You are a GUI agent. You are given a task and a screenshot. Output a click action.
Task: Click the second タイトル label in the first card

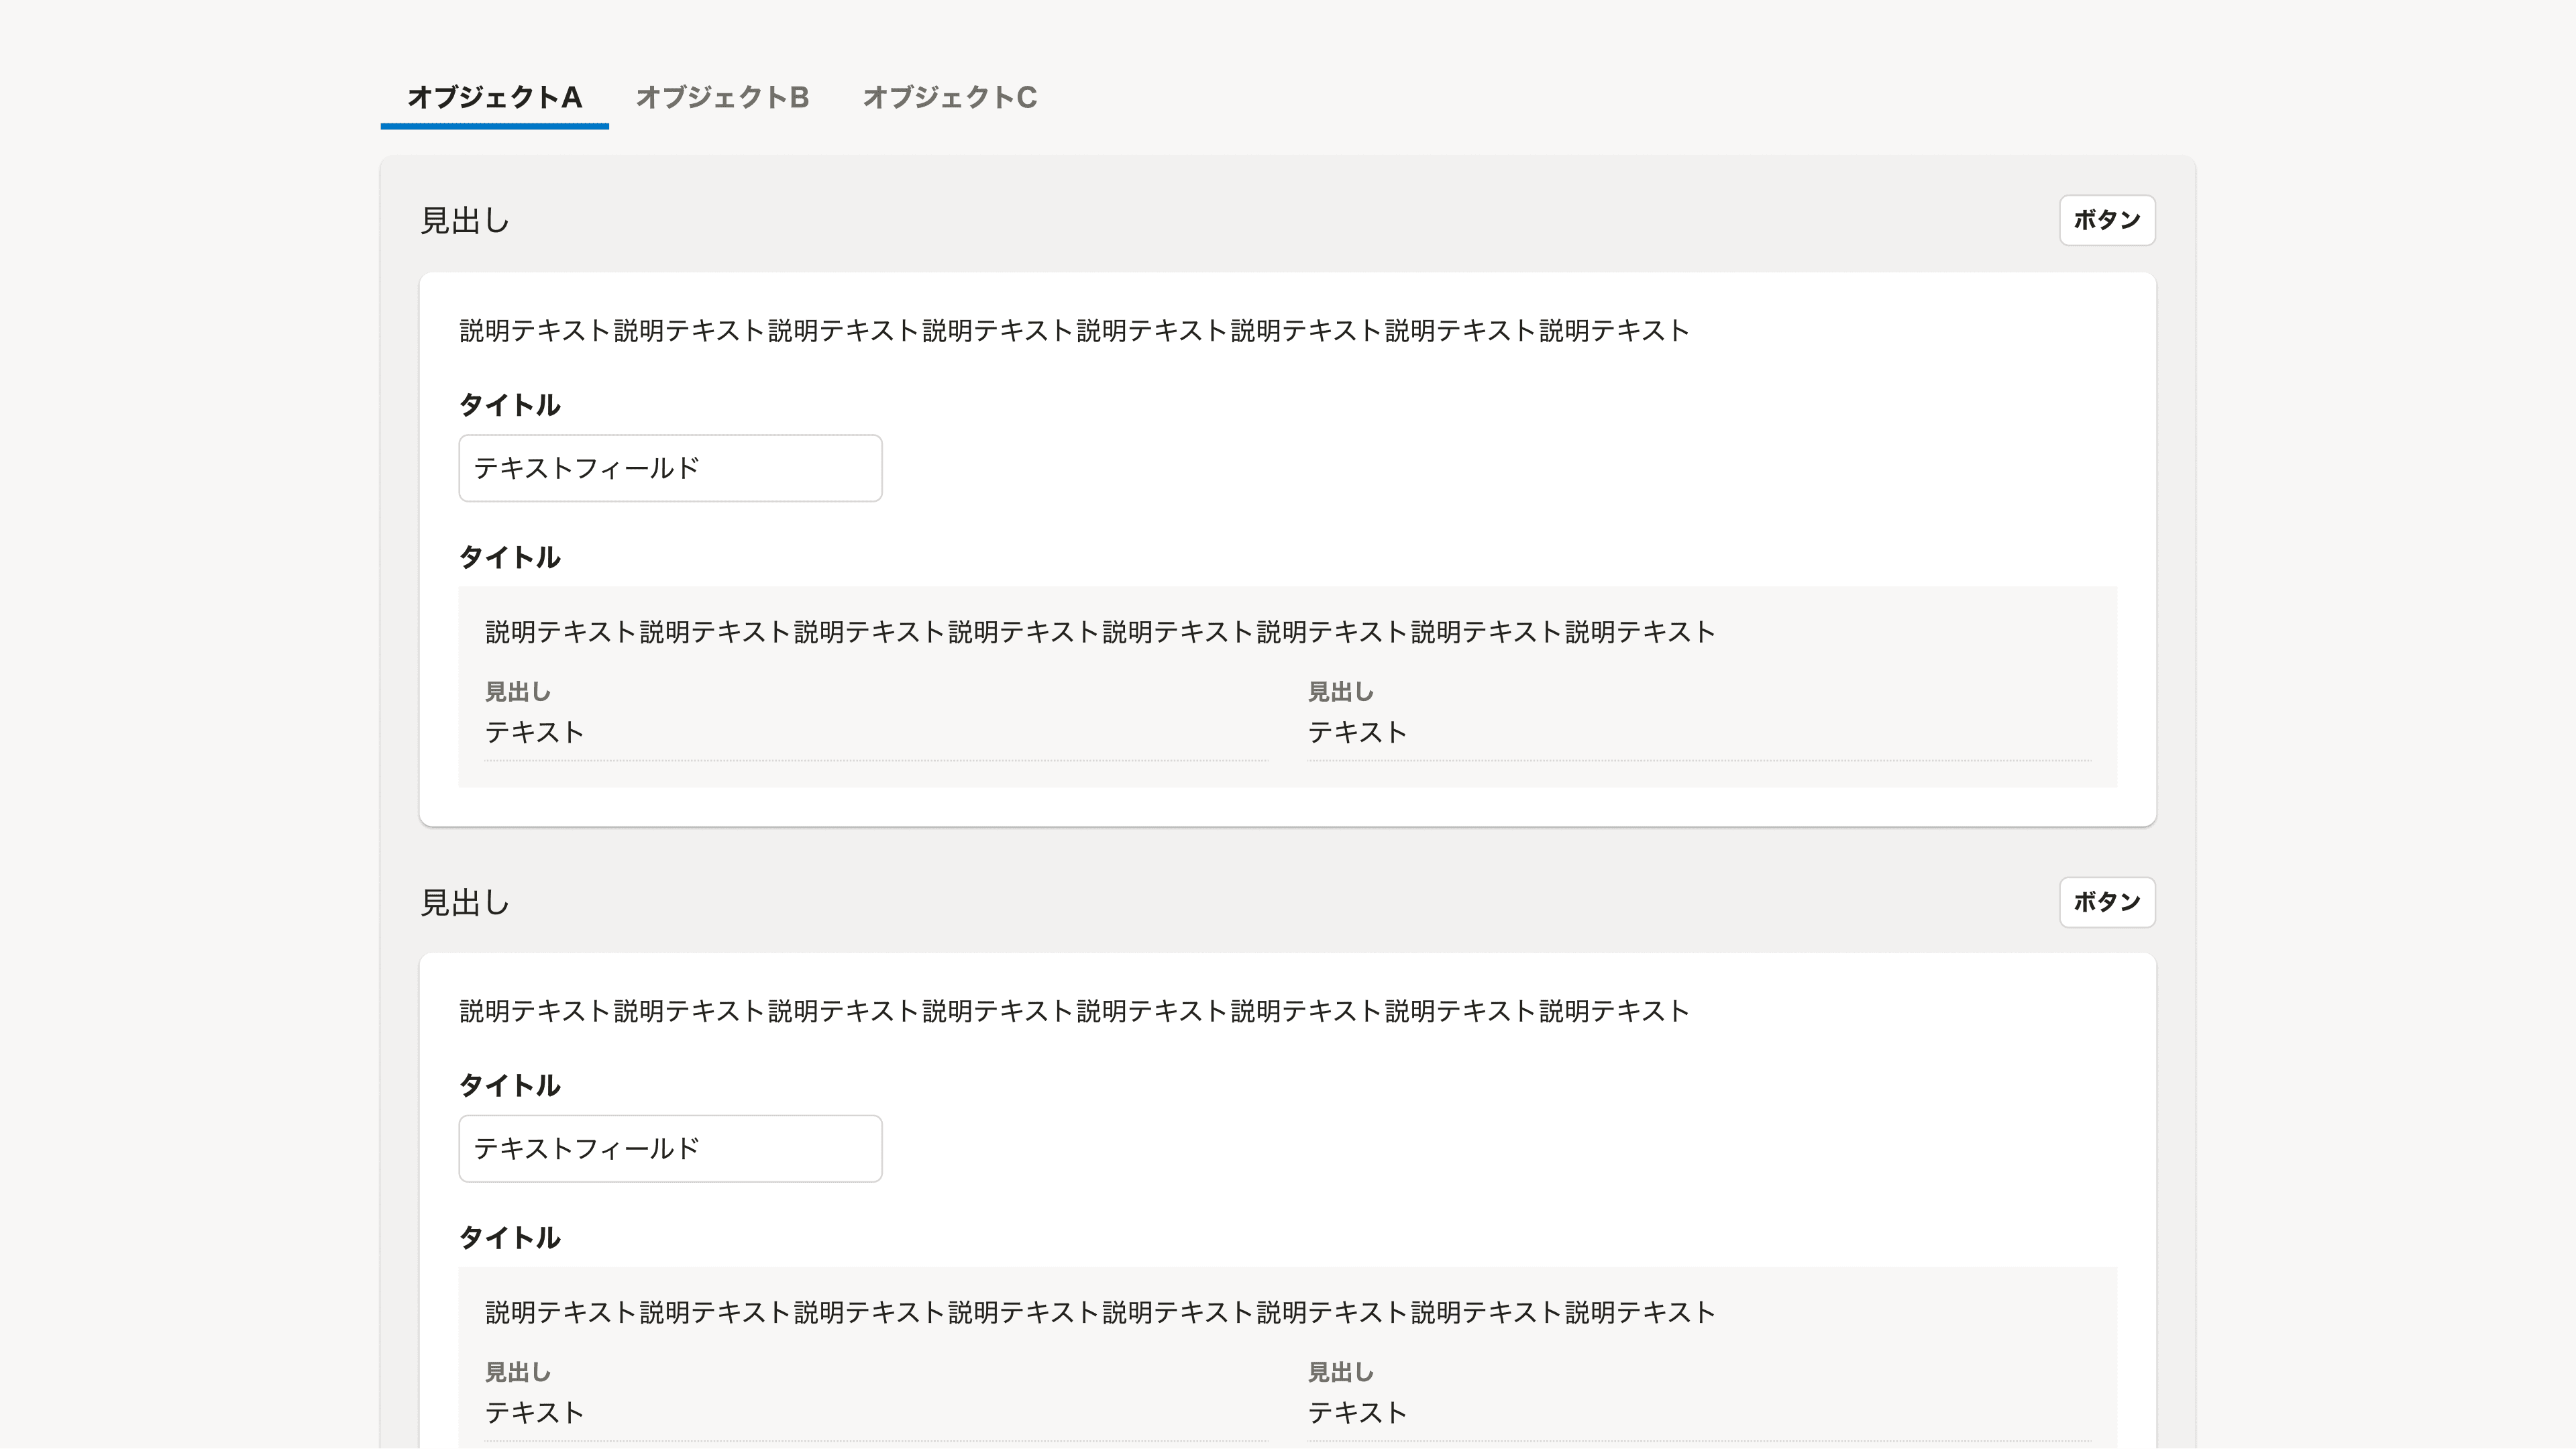[x=509, y=557]
